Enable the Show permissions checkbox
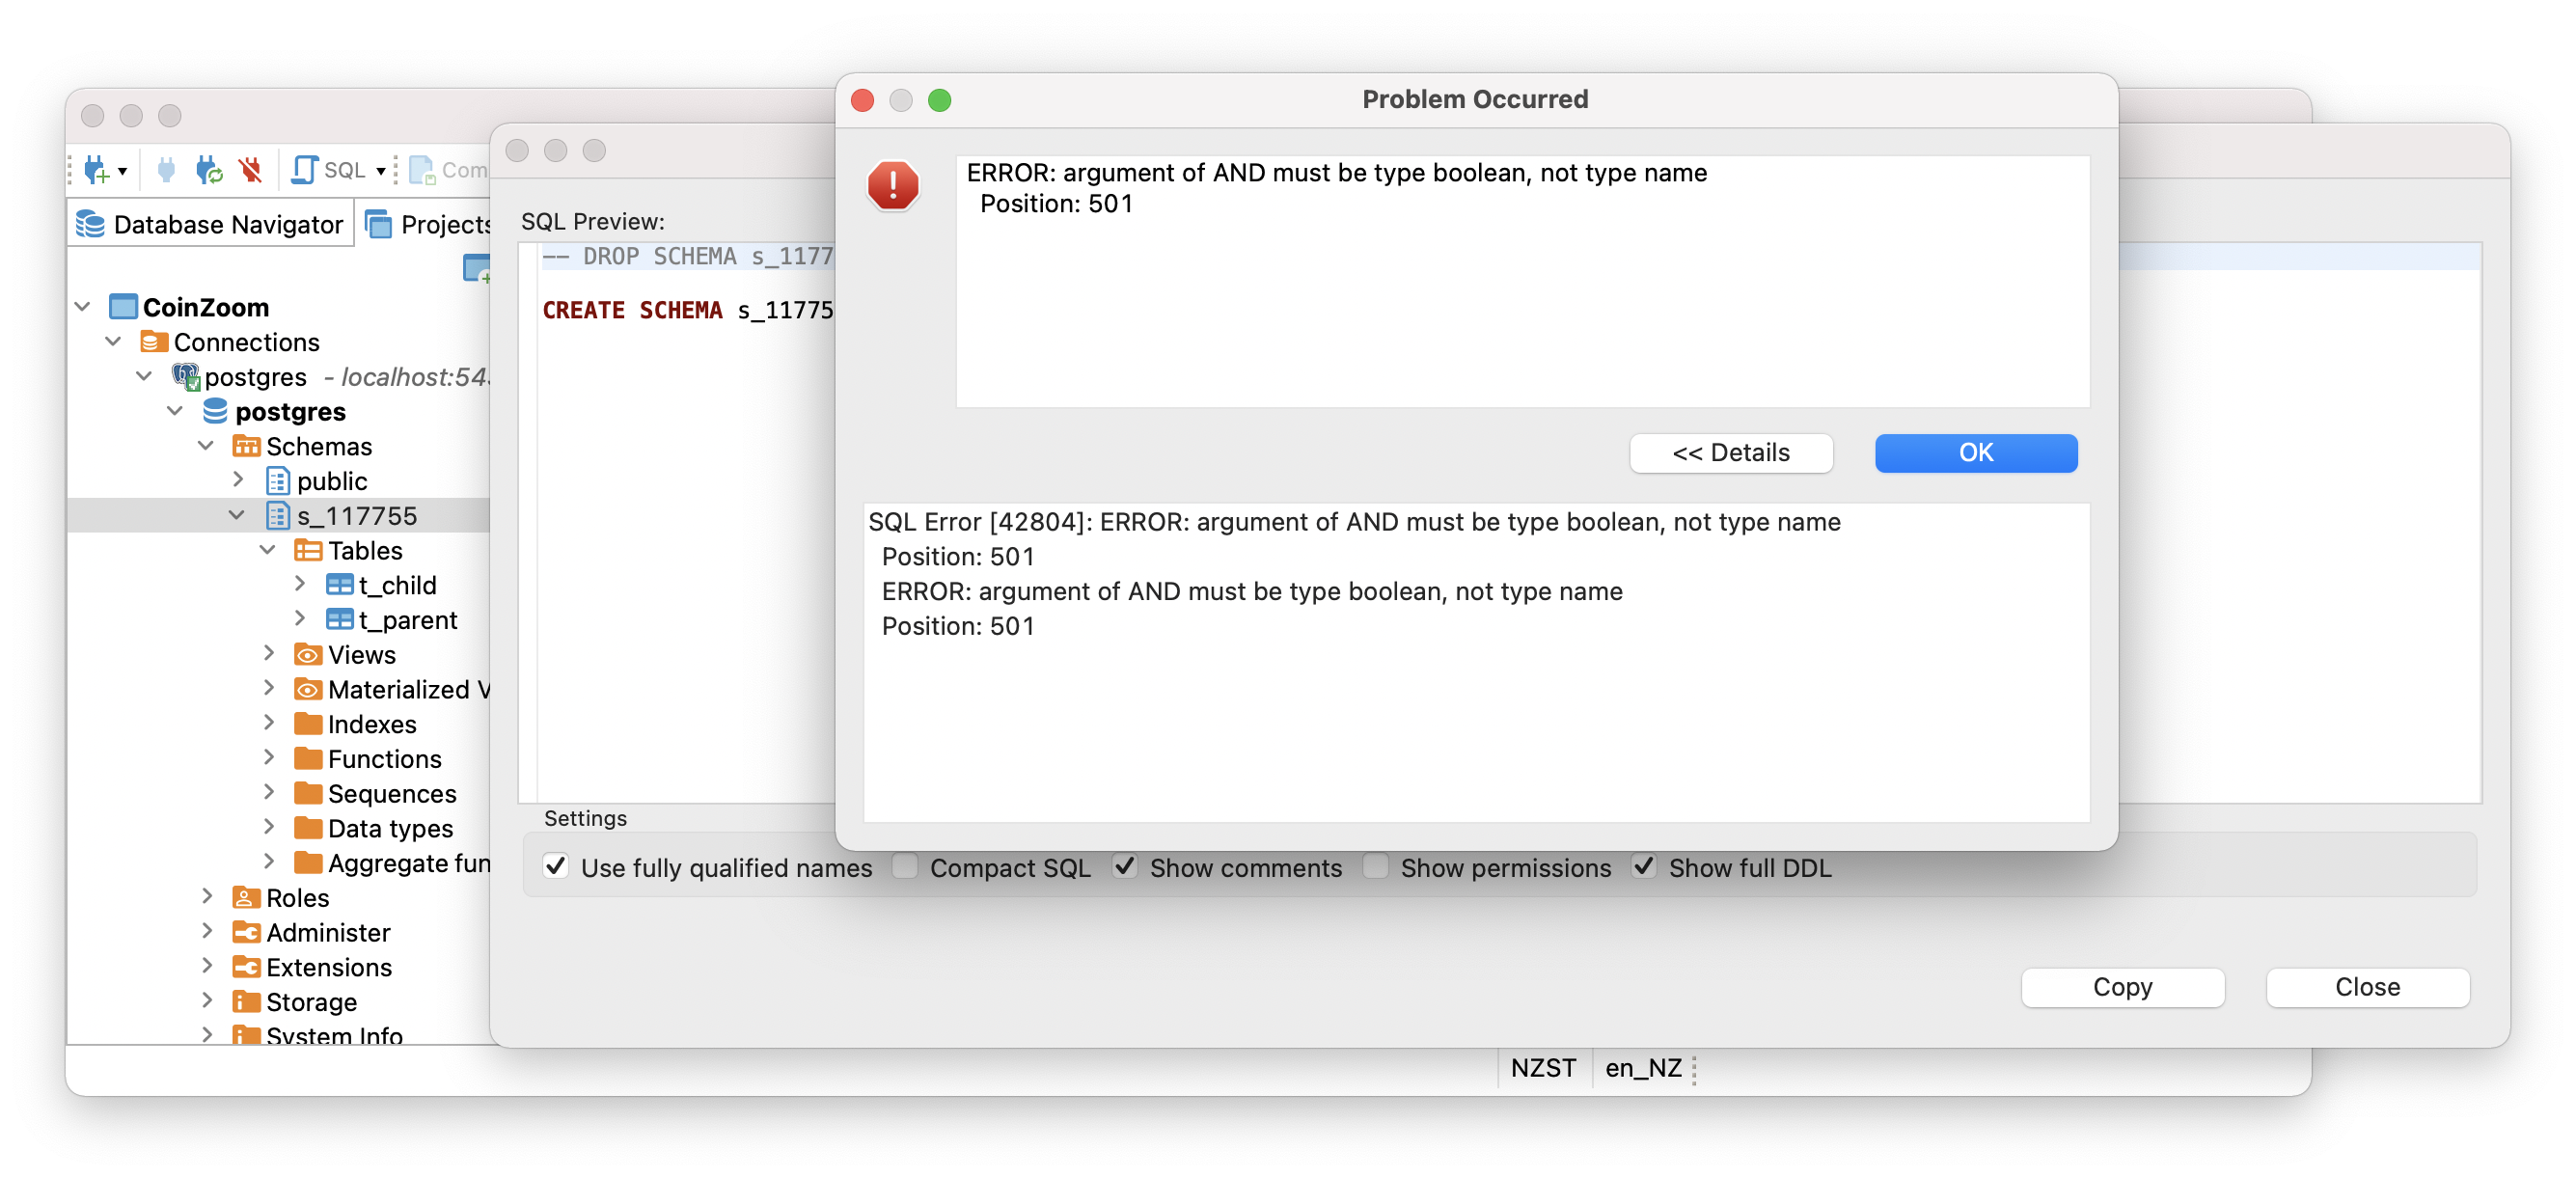Screen dimensions: 2576x1177 coord(1376,866)
